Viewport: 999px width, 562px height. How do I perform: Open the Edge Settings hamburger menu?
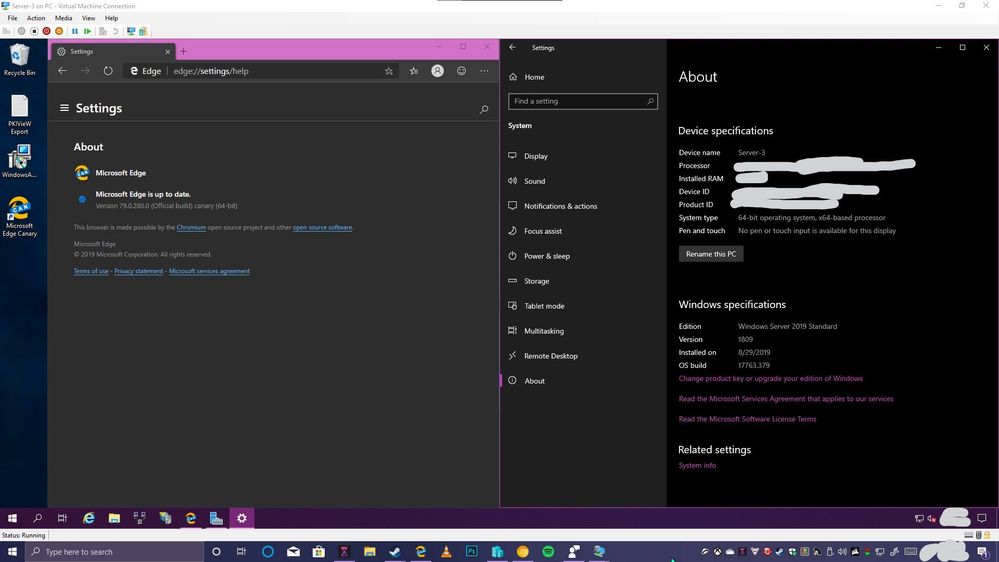point(64,108)
